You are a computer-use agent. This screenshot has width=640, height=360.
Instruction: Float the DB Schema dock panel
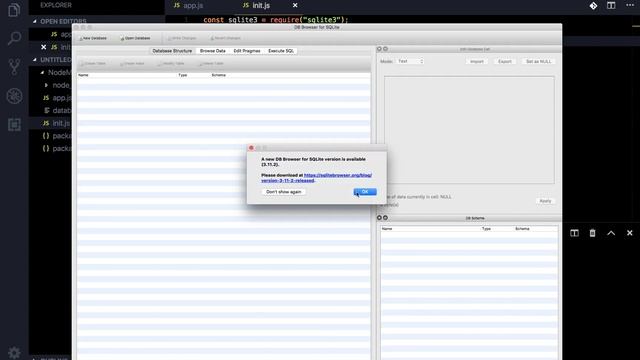(x=385, y=218)
